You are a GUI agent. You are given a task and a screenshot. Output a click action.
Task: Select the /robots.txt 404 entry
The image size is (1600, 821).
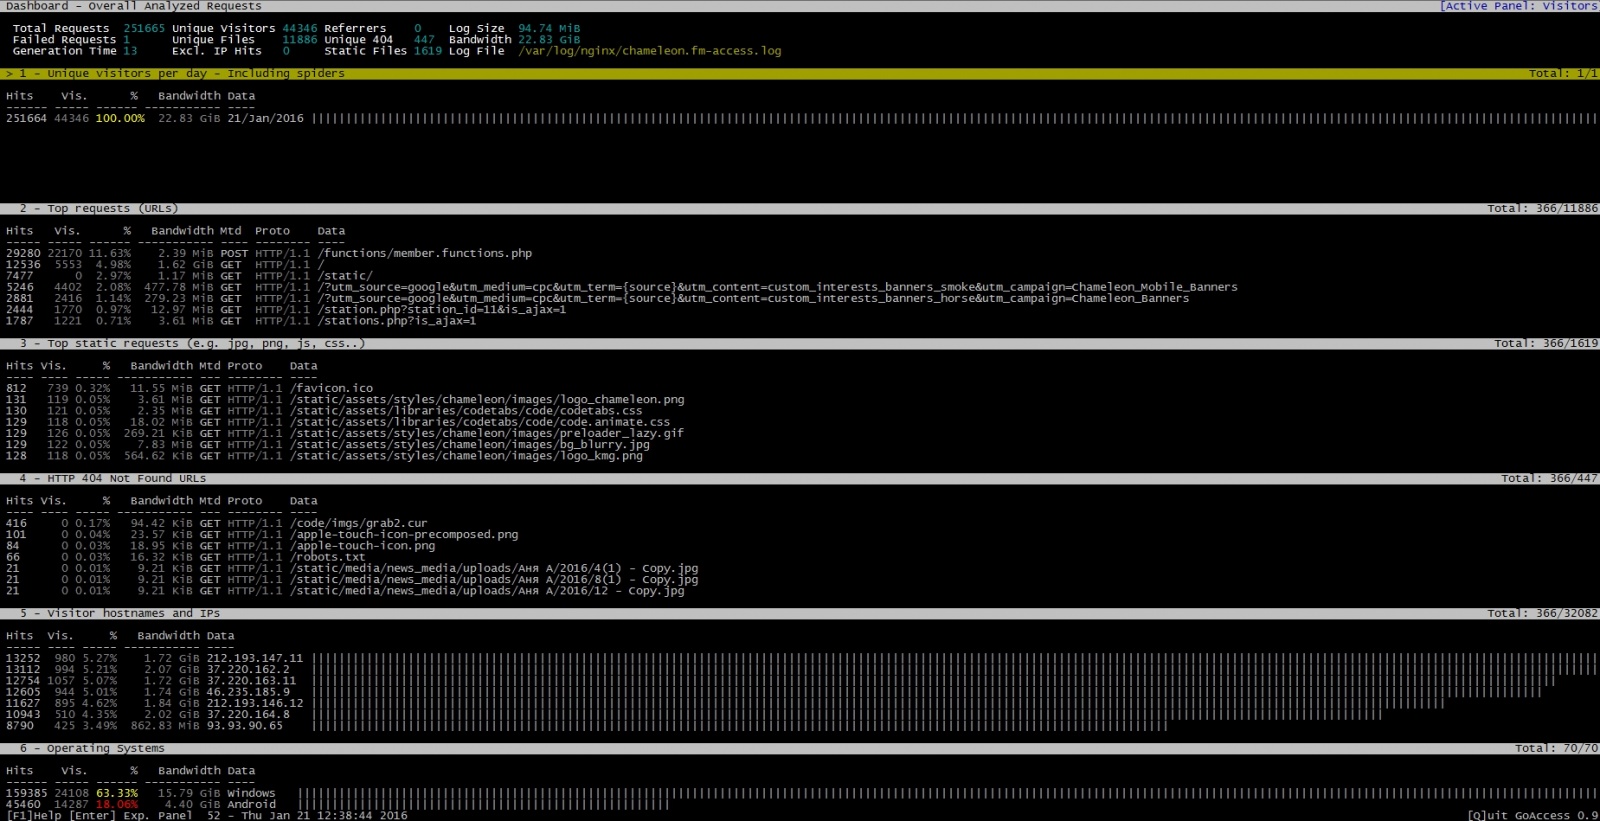click(x=328, y=557)
